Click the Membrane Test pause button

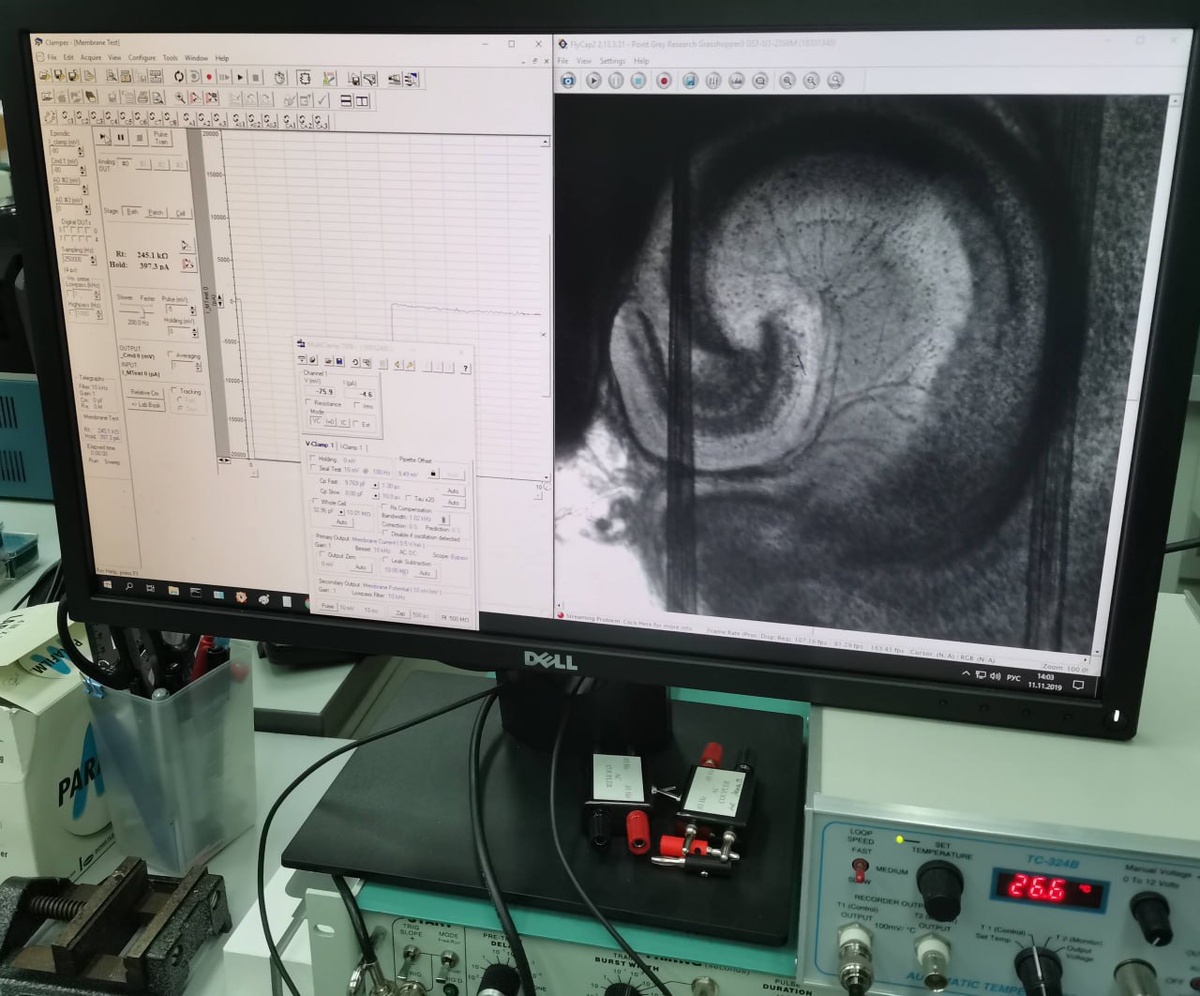coord(121,137)
